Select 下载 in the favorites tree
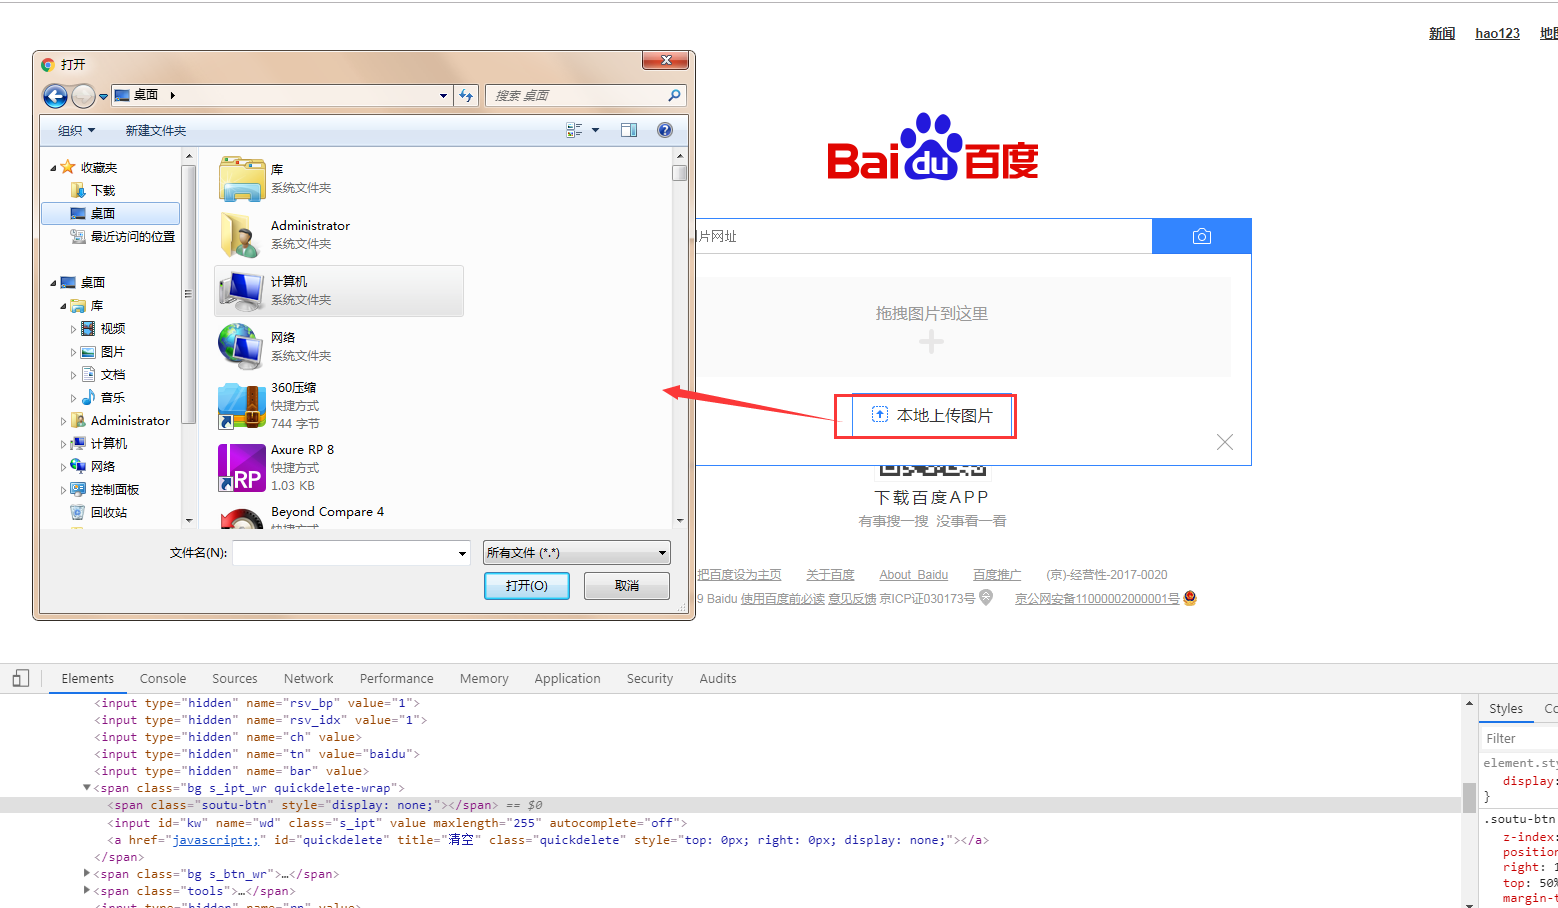1558x908 pixels. click(x=103, y=190)
